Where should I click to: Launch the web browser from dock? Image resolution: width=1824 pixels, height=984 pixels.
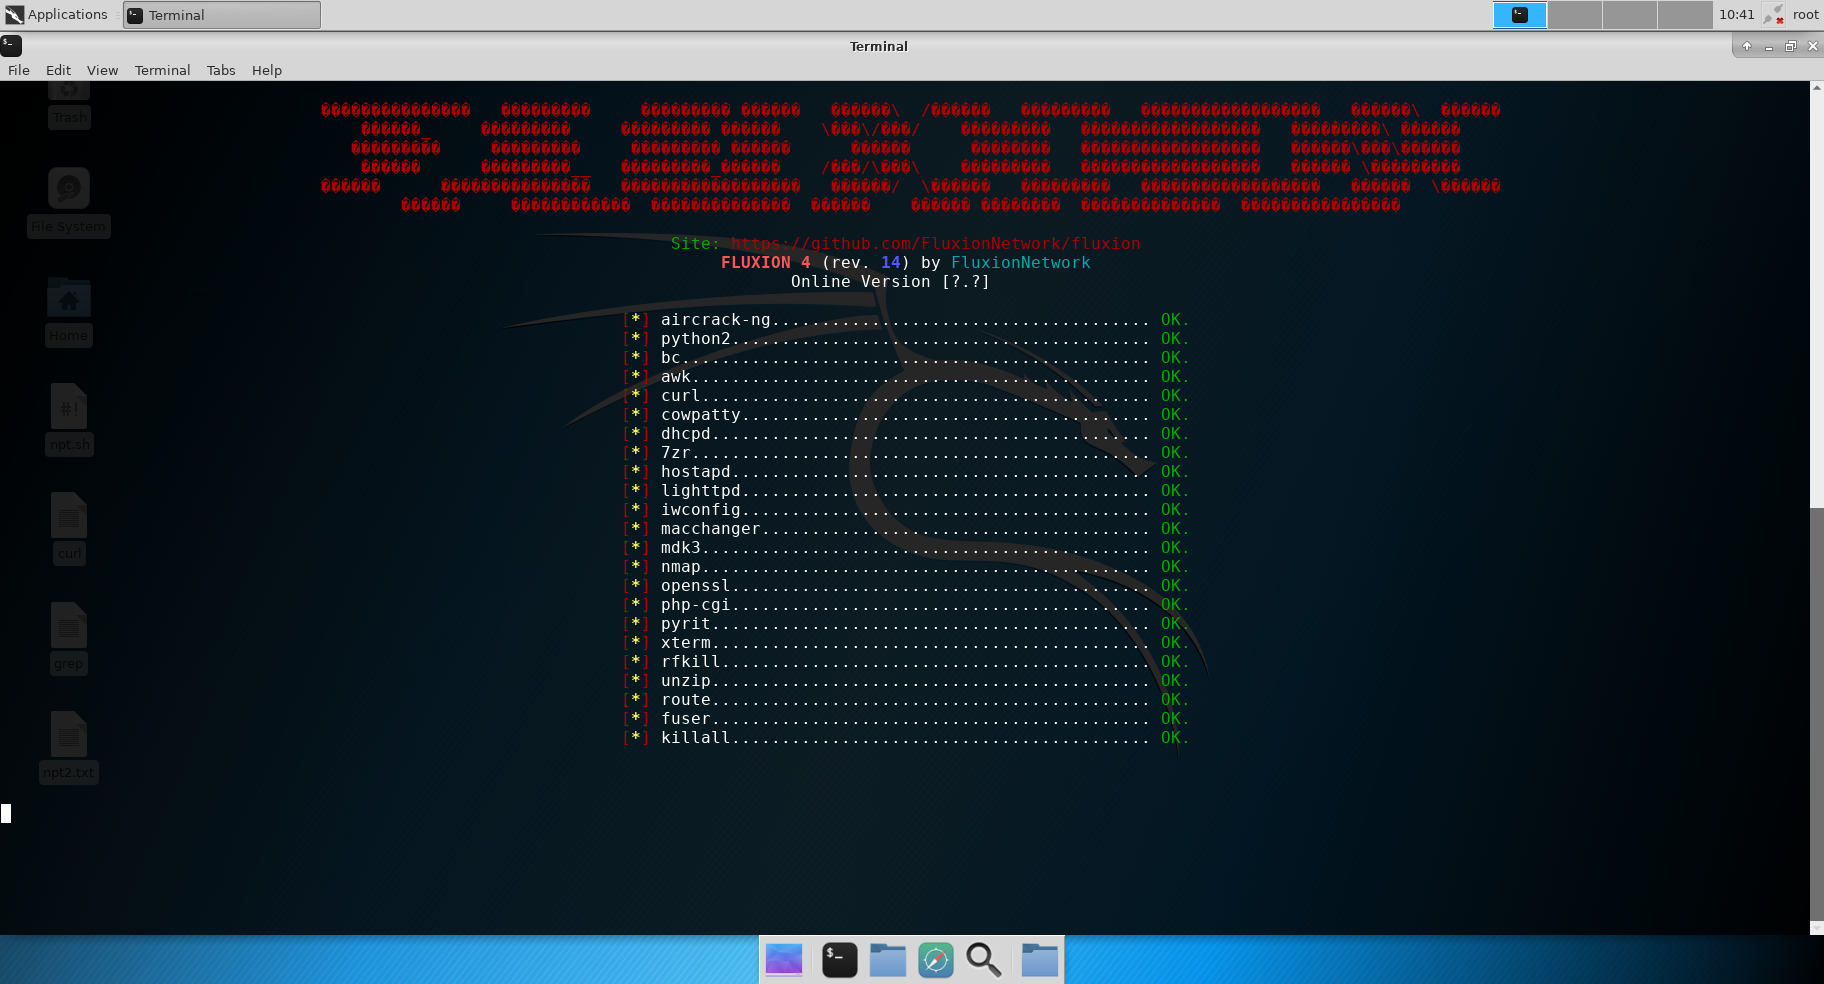[x=936, y=960]
